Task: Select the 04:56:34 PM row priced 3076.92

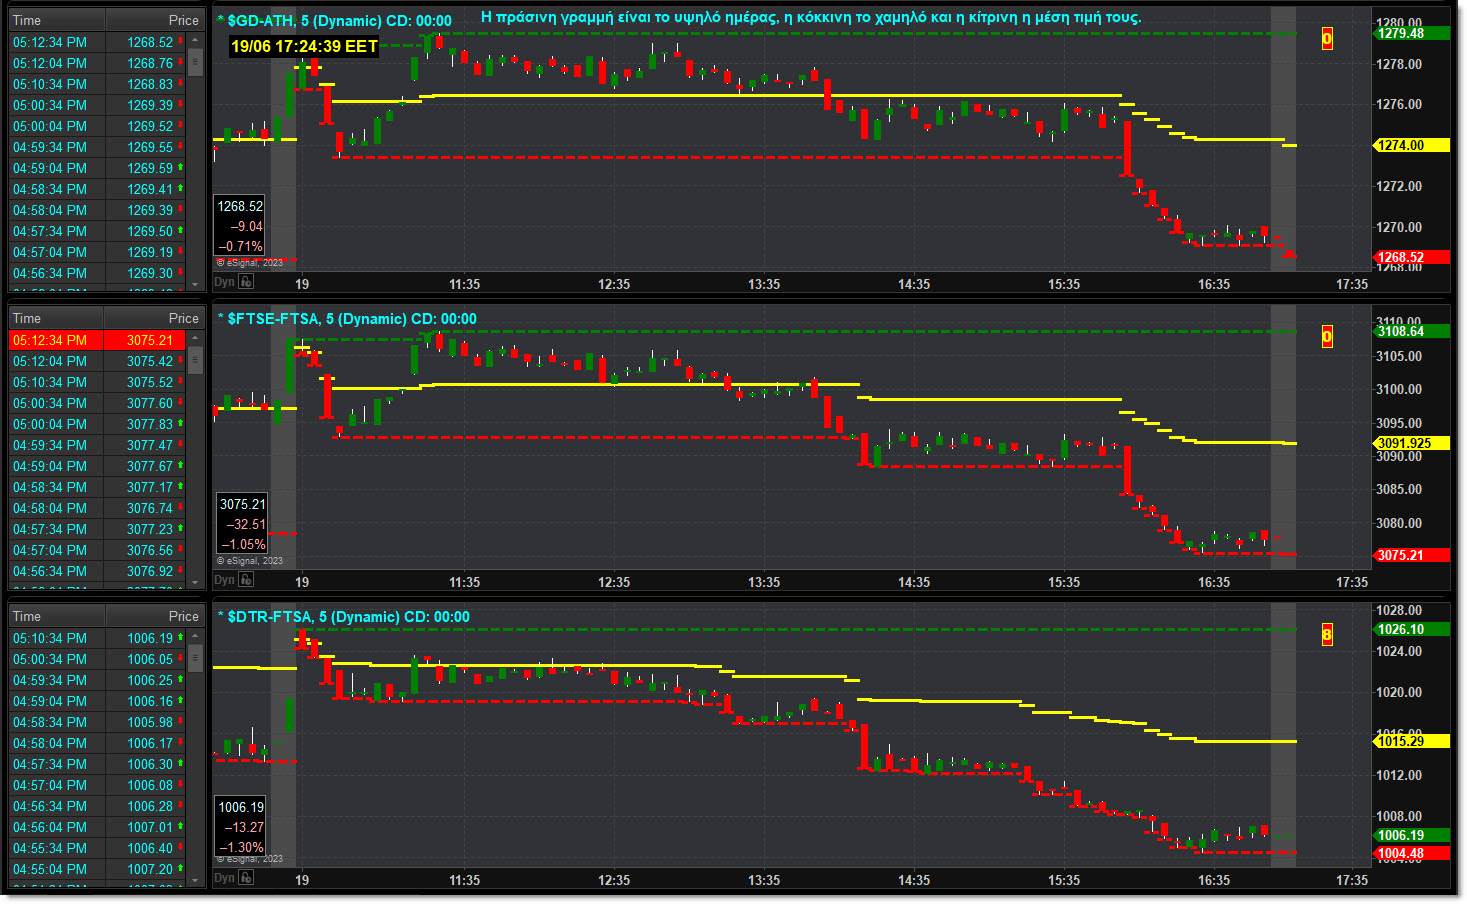Action: (x=98, y=571)
